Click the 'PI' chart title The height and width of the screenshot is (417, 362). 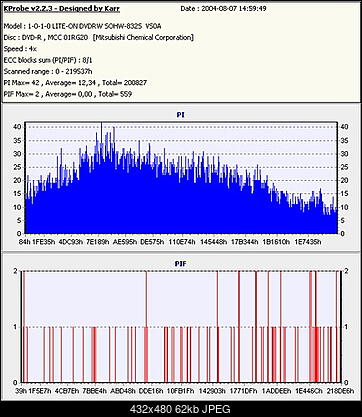180,115
